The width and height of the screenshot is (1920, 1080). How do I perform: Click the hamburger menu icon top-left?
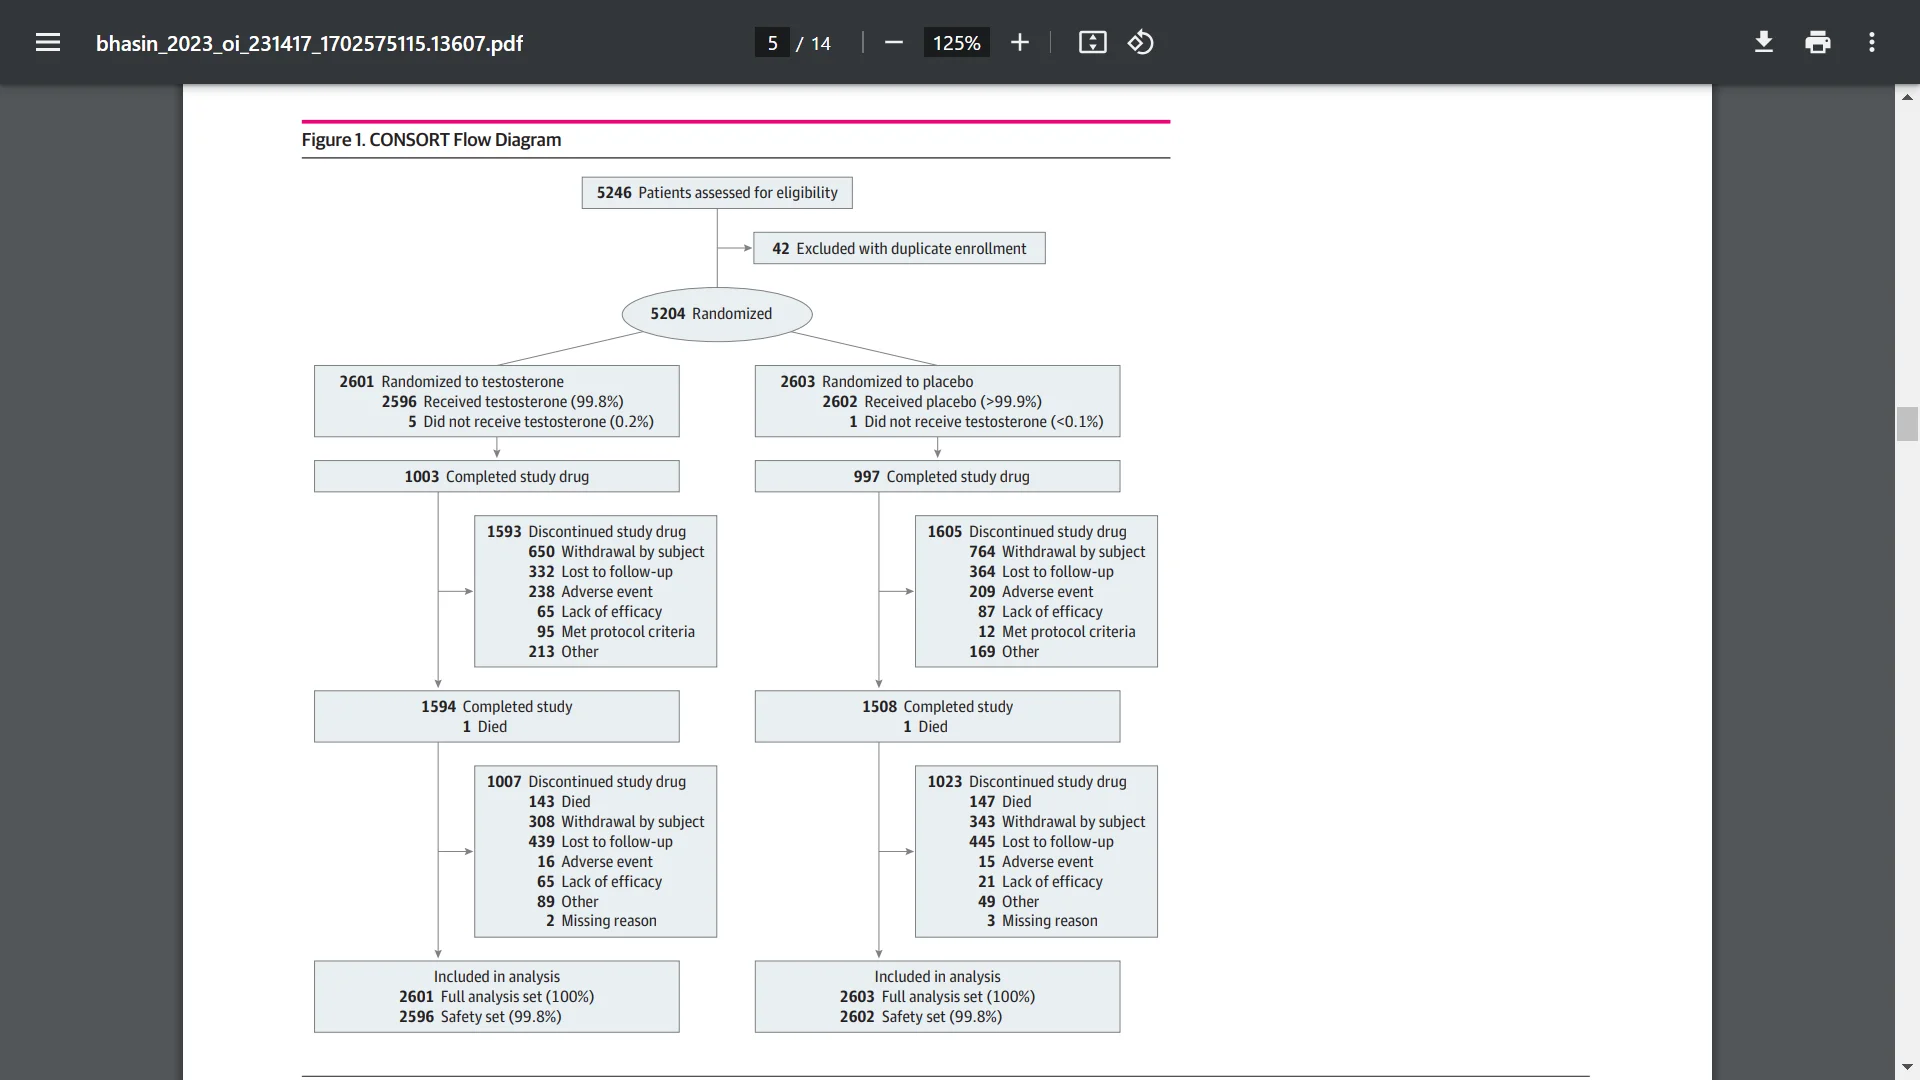pos(47,42)
